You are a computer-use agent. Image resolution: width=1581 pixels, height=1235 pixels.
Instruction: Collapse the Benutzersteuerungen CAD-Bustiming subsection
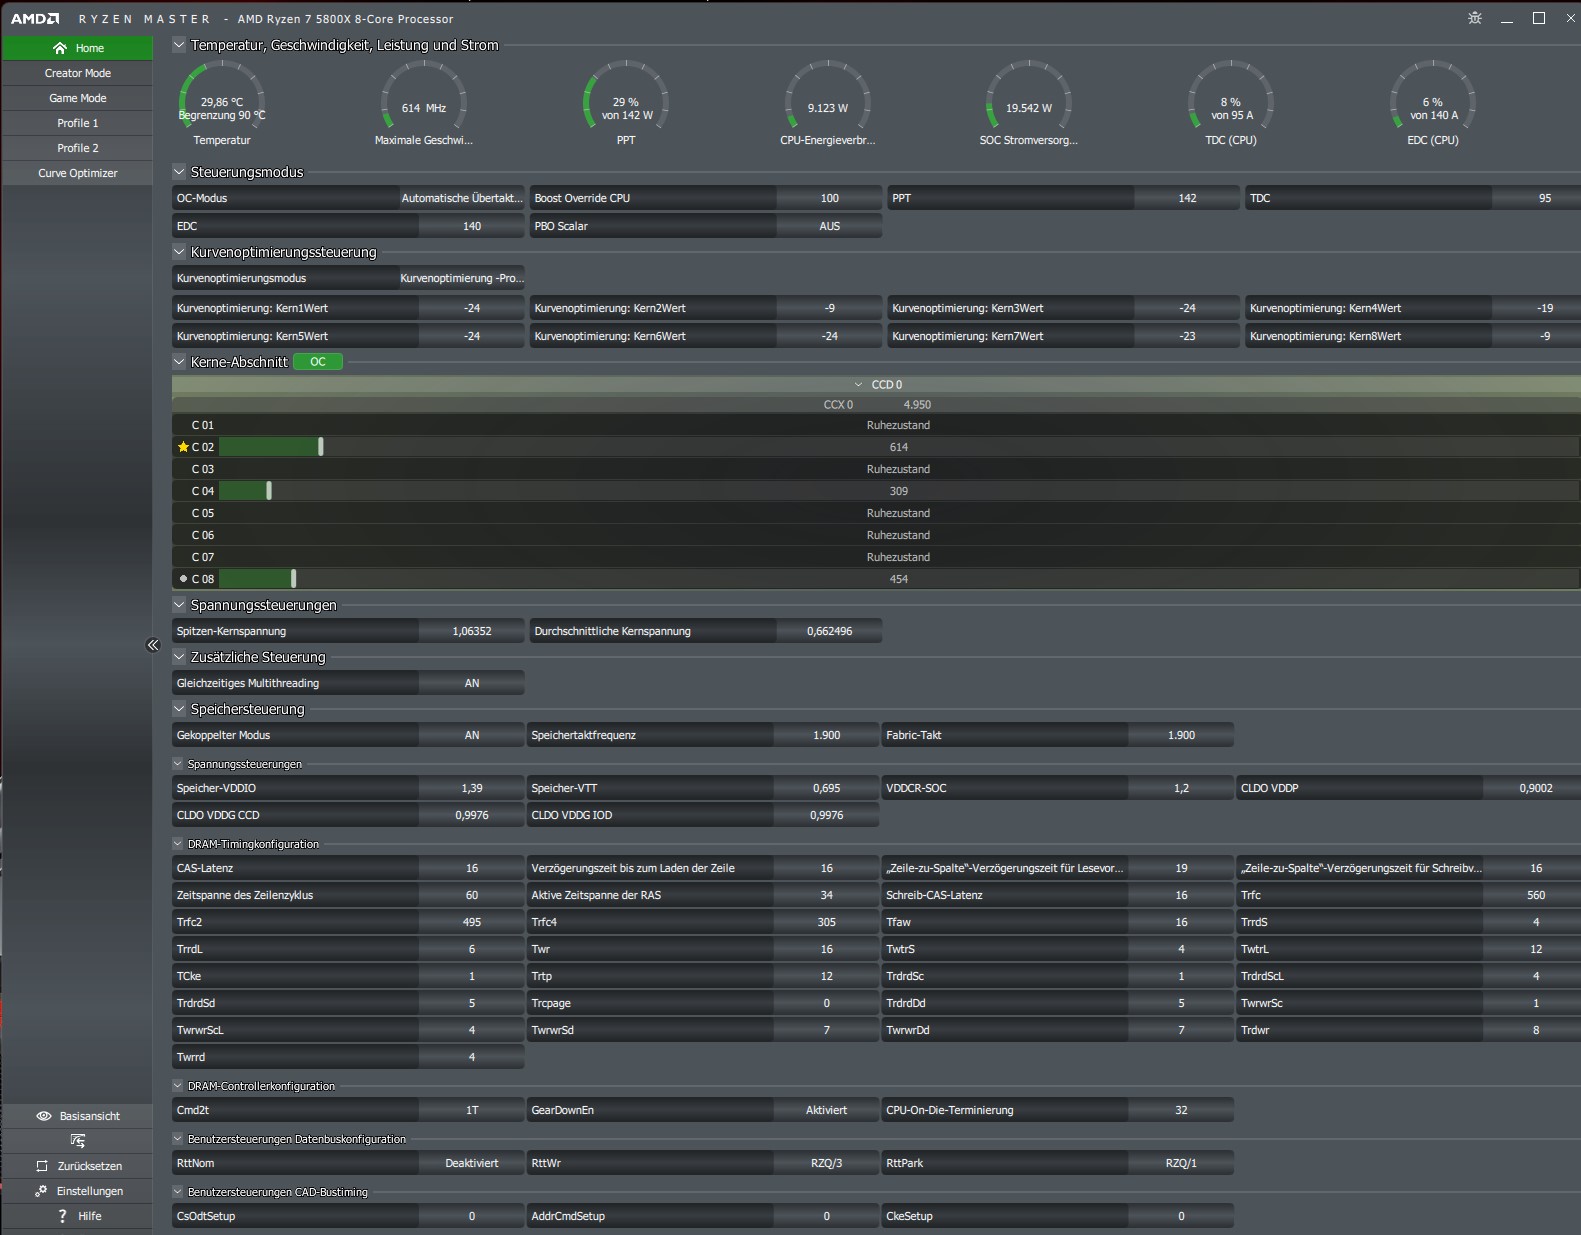178,1192
